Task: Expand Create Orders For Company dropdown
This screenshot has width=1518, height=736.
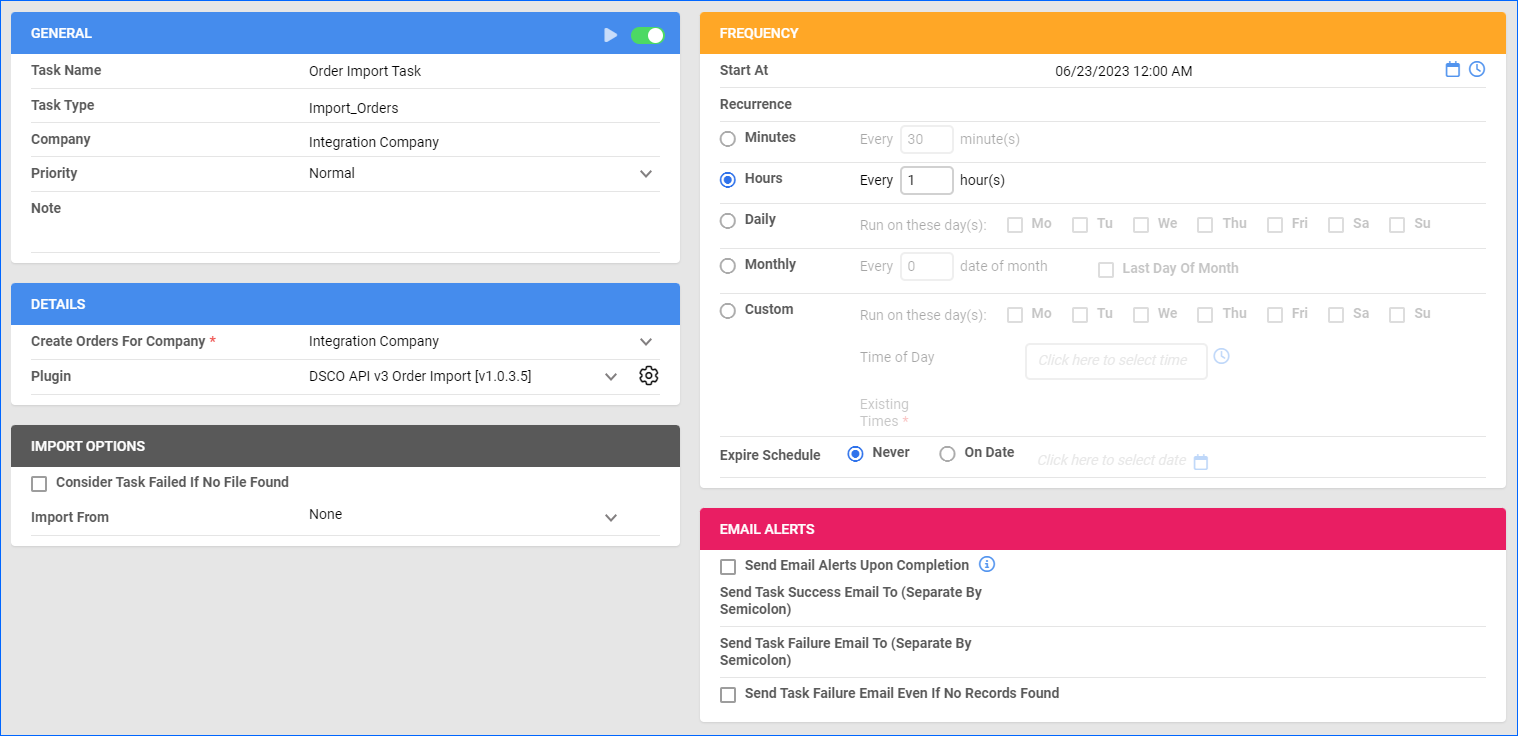Action: 646,342
